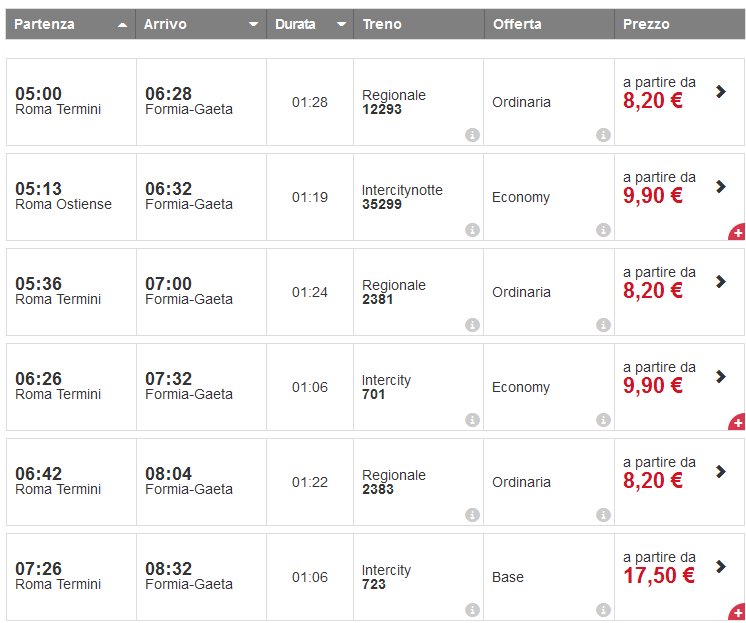This screenshot has height=623, width=746.
Task: Sort results by Durata column arrow
Action: point(342,25)
